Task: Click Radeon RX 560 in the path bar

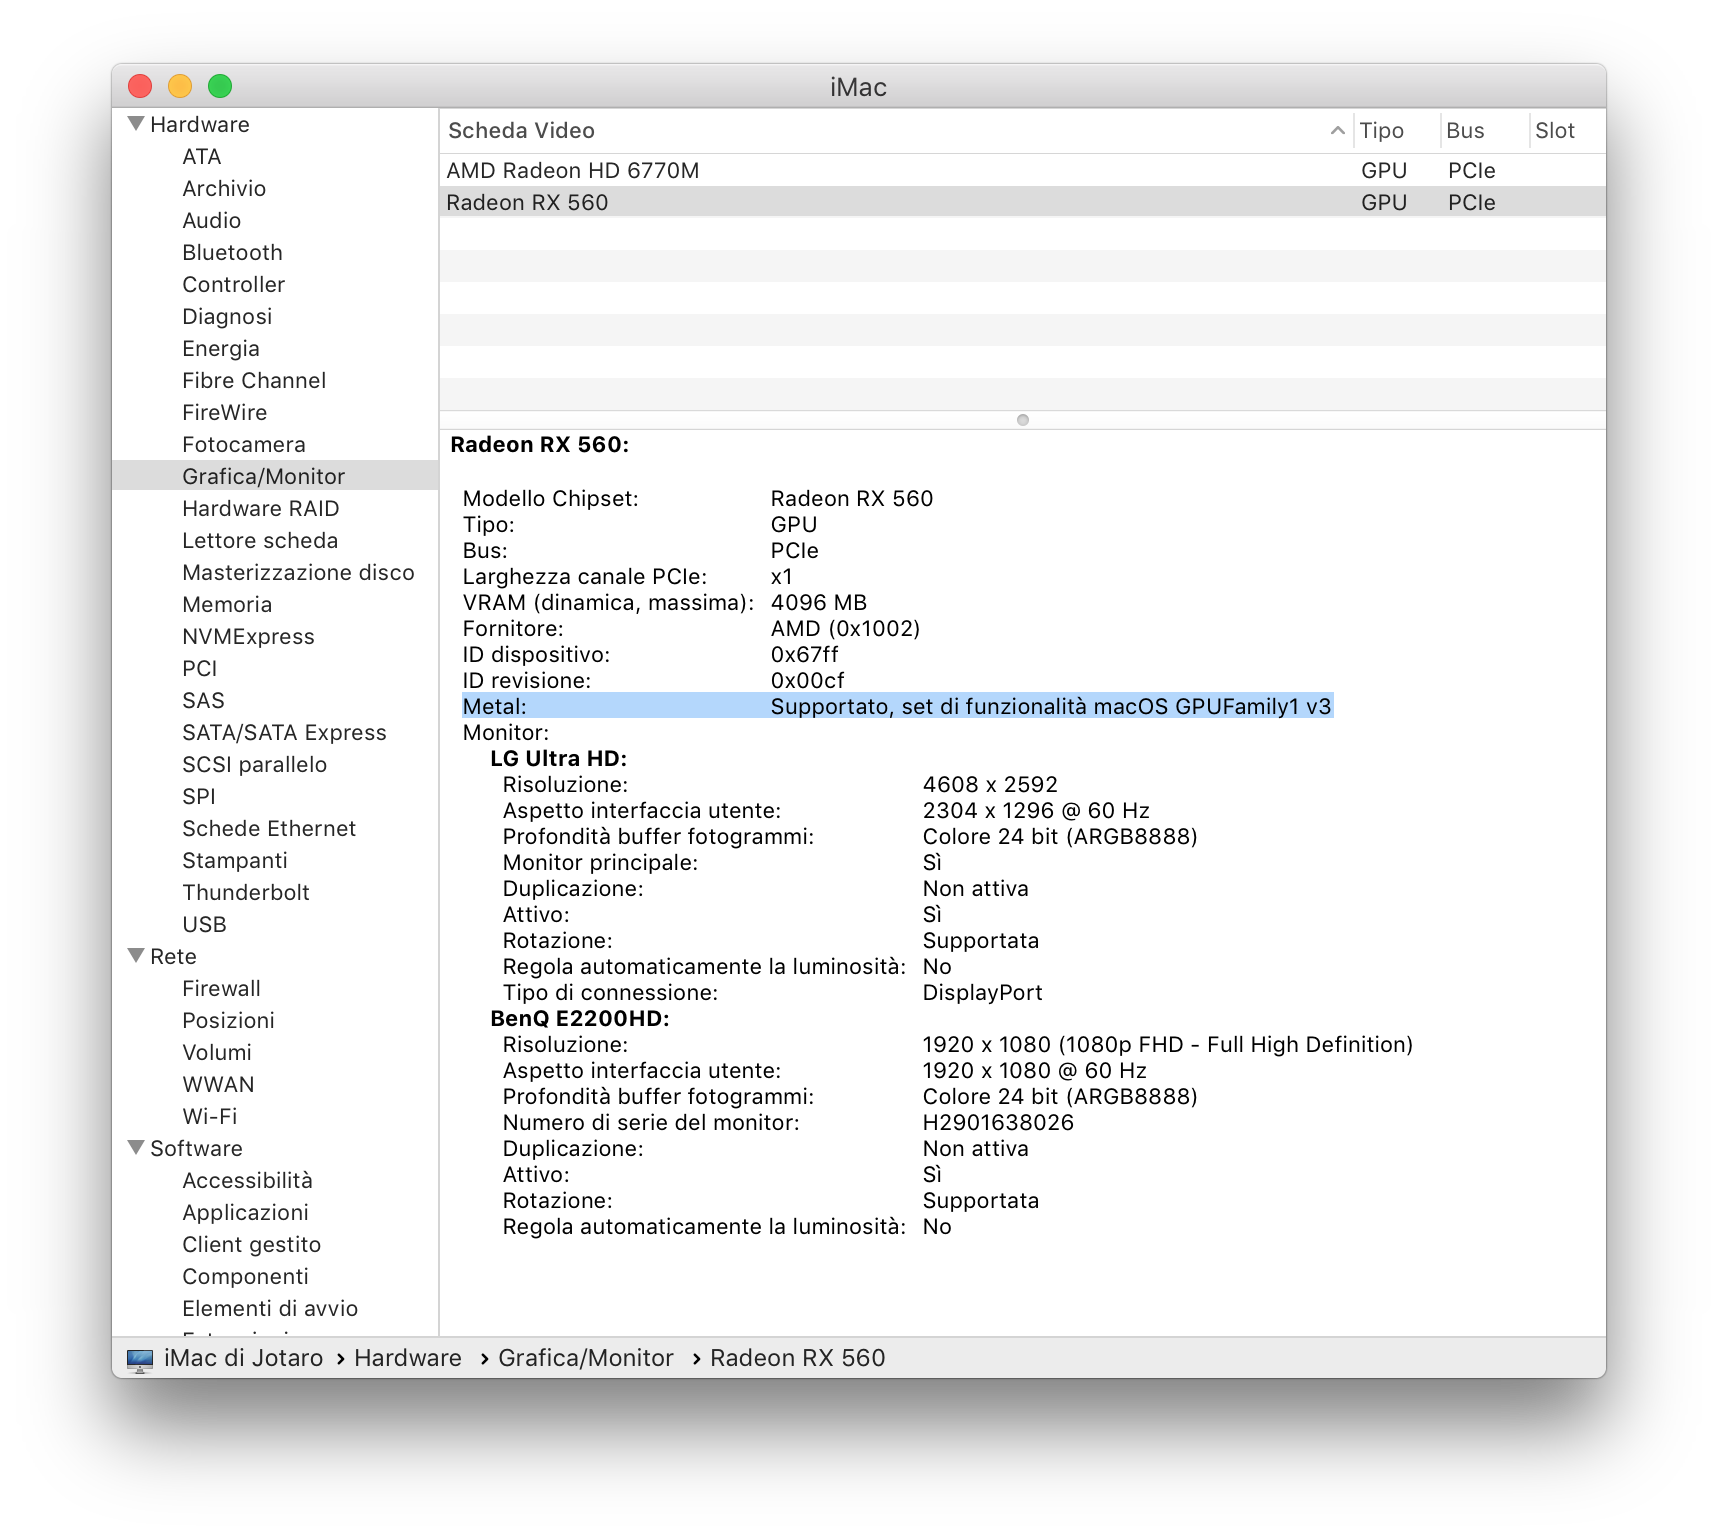Action: [798, 1358]
